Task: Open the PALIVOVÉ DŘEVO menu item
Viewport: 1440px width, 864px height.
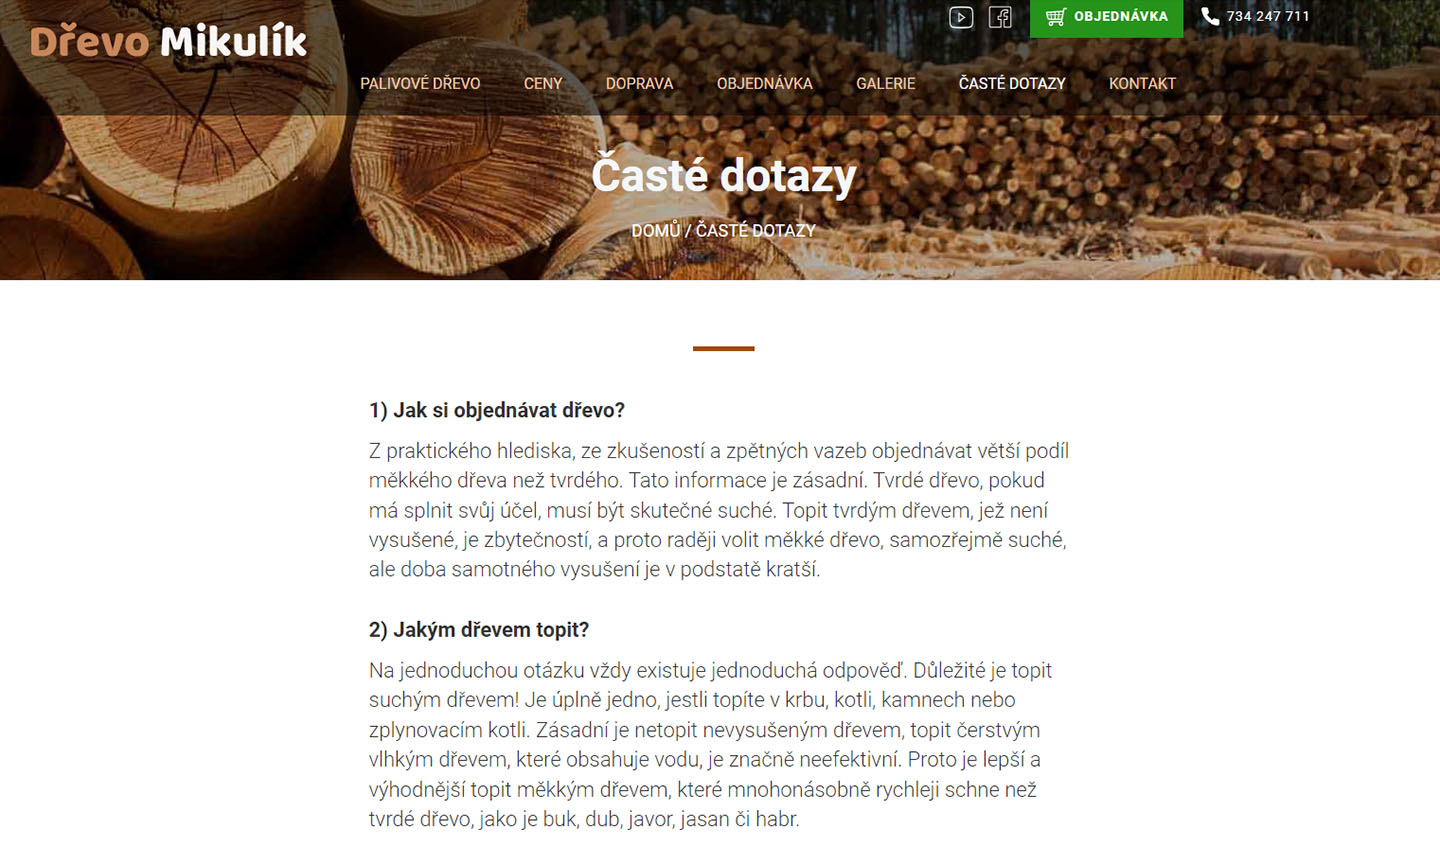Action: tap(420, 84)
